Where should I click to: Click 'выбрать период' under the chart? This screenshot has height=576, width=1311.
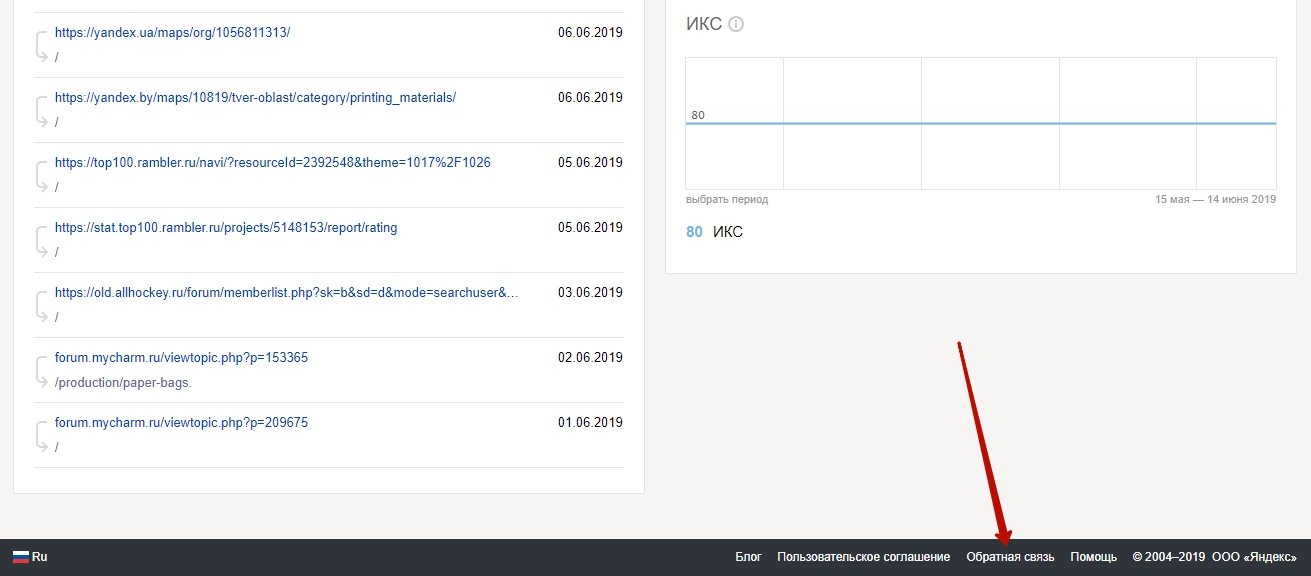[727, 199]
